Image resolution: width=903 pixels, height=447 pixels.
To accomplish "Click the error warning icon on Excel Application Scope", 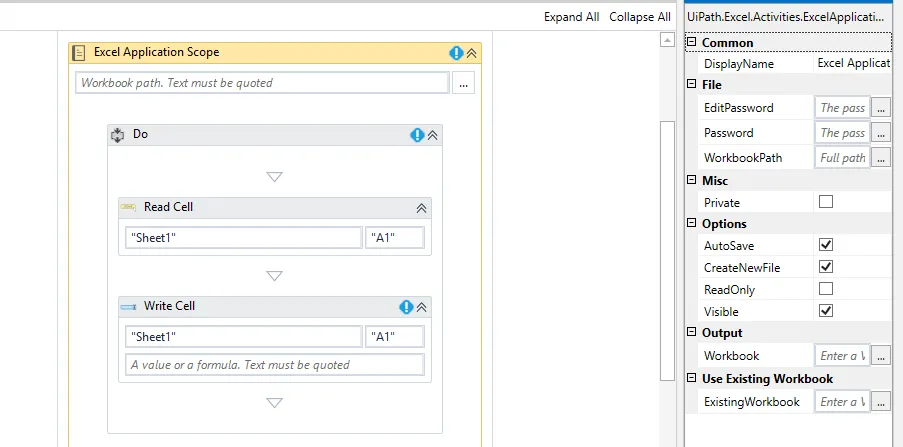I will [x=456, y=53].
